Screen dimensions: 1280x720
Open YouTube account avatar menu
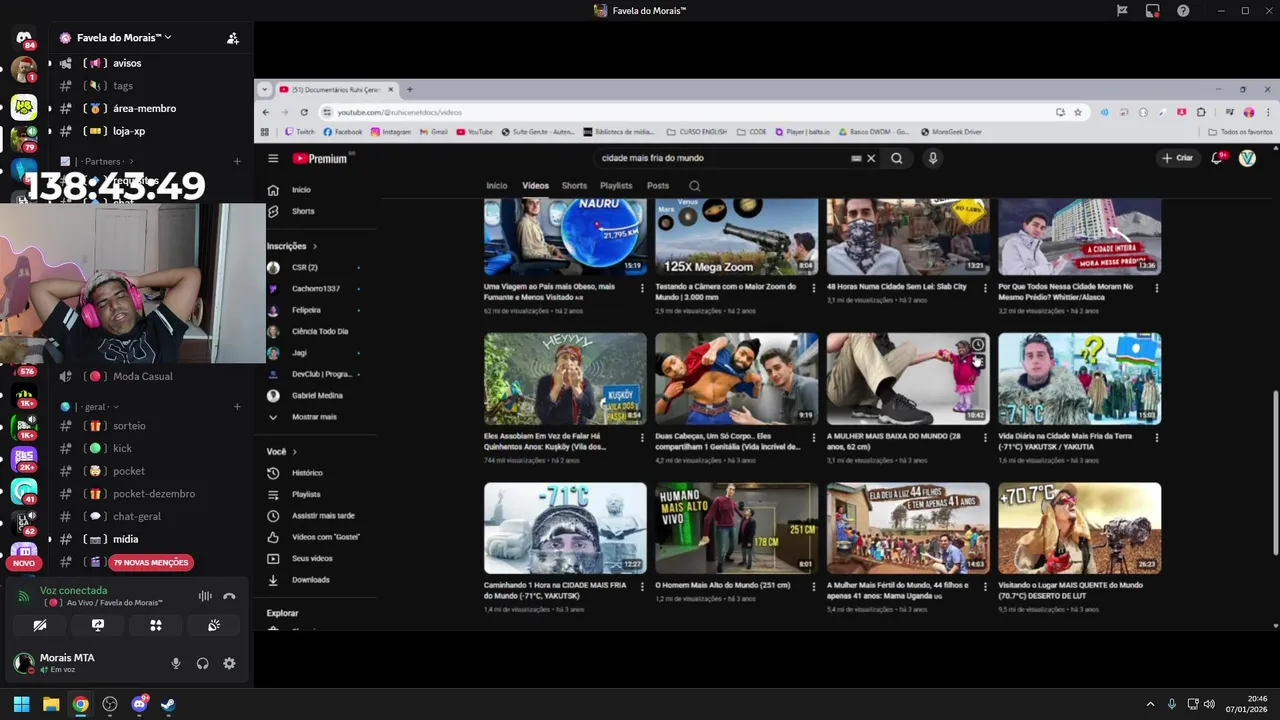pyautogui.click(x=1247, y=158)
